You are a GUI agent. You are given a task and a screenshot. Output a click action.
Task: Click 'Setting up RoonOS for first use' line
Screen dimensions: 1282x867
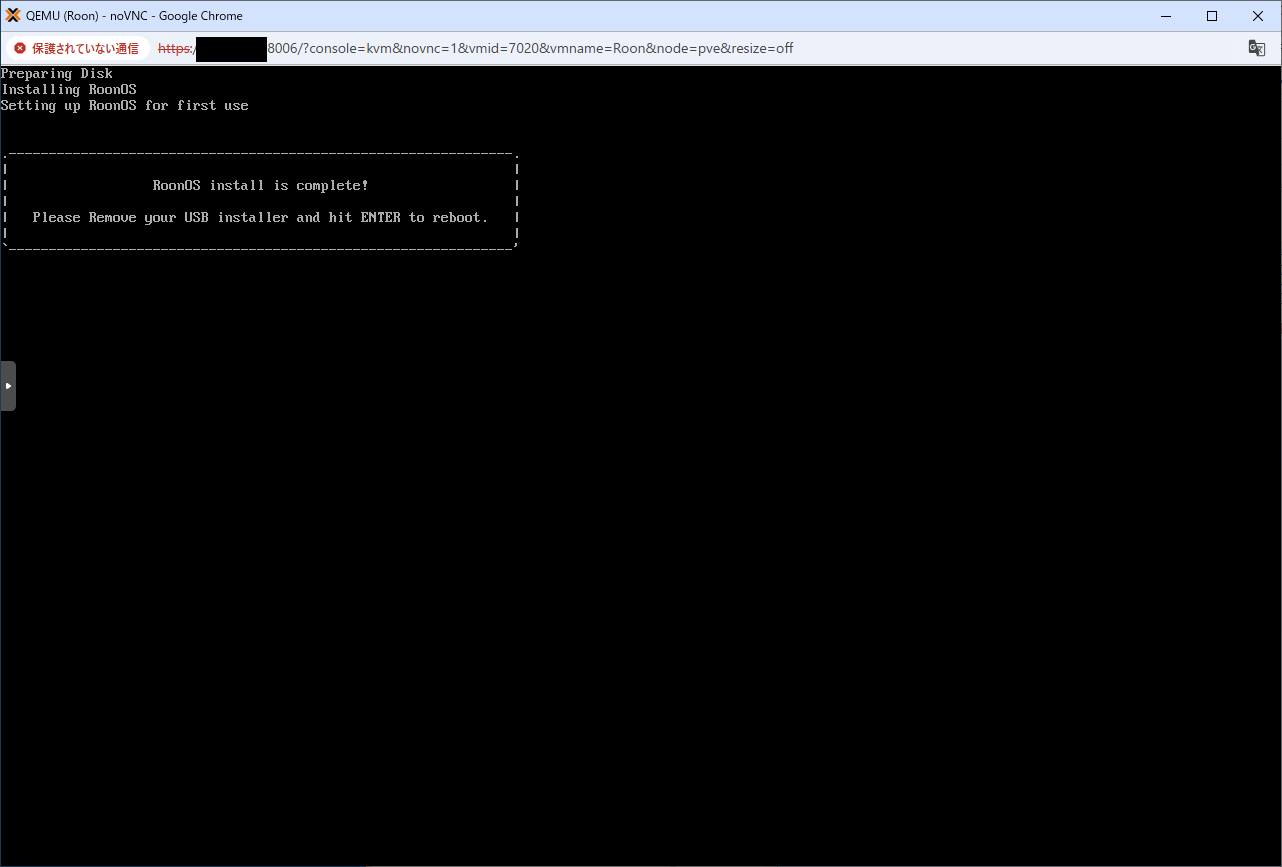click(x=125, y=106)
